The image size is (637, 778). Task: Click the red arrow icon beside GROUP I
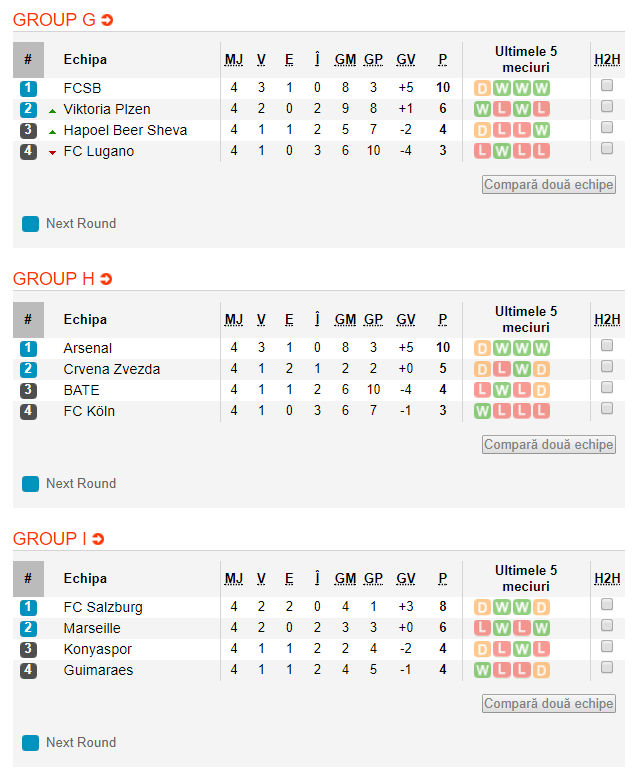(x=98, y=539)
